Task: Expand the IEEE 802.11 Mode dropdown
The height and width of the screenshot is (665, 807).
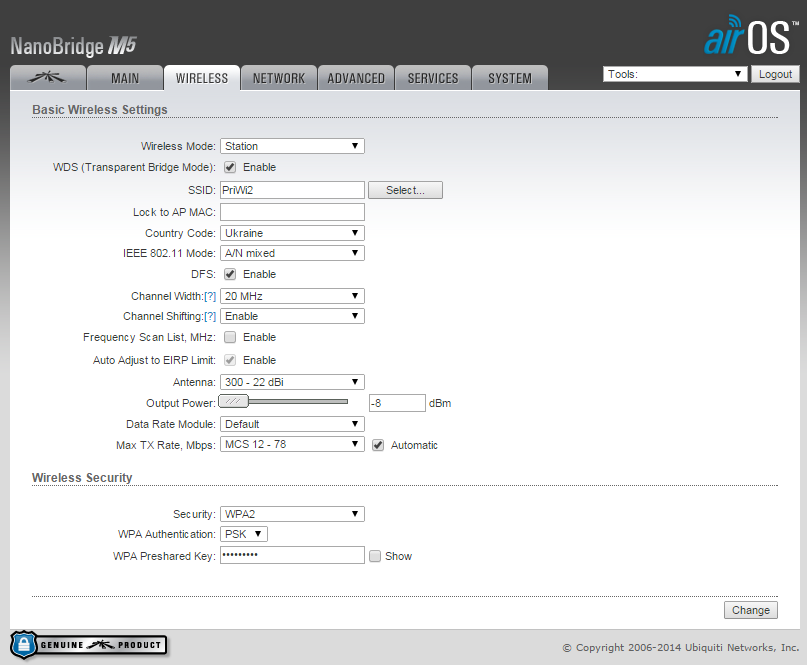Action: point(292,253)
